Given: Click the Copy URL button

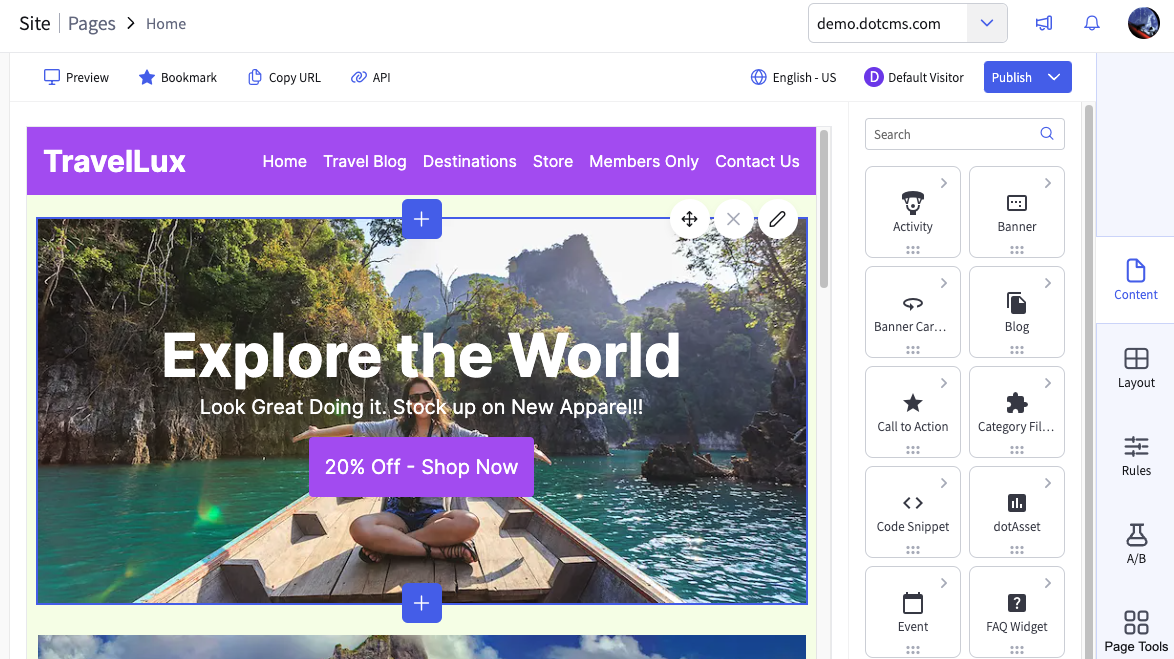Looking at the screenshot, I should coord(285,77).
